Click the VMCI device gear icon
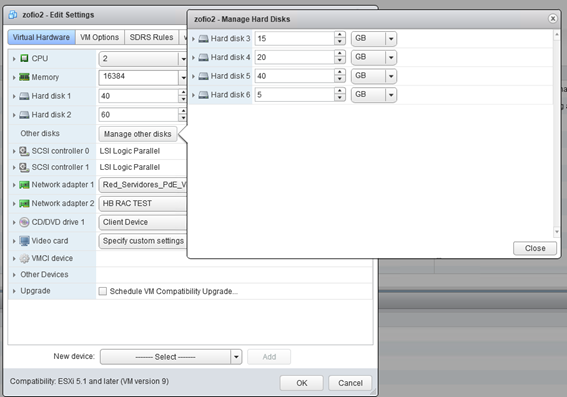This screenshot has width=567, height=397. pos(24,258)
